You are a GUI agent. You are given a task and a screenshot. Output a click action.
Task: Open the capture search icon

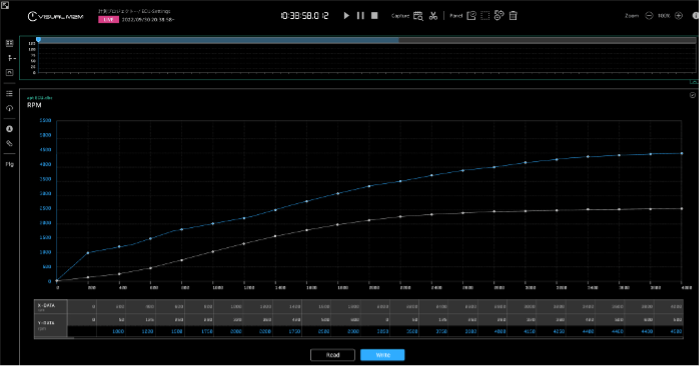(418, 16)
